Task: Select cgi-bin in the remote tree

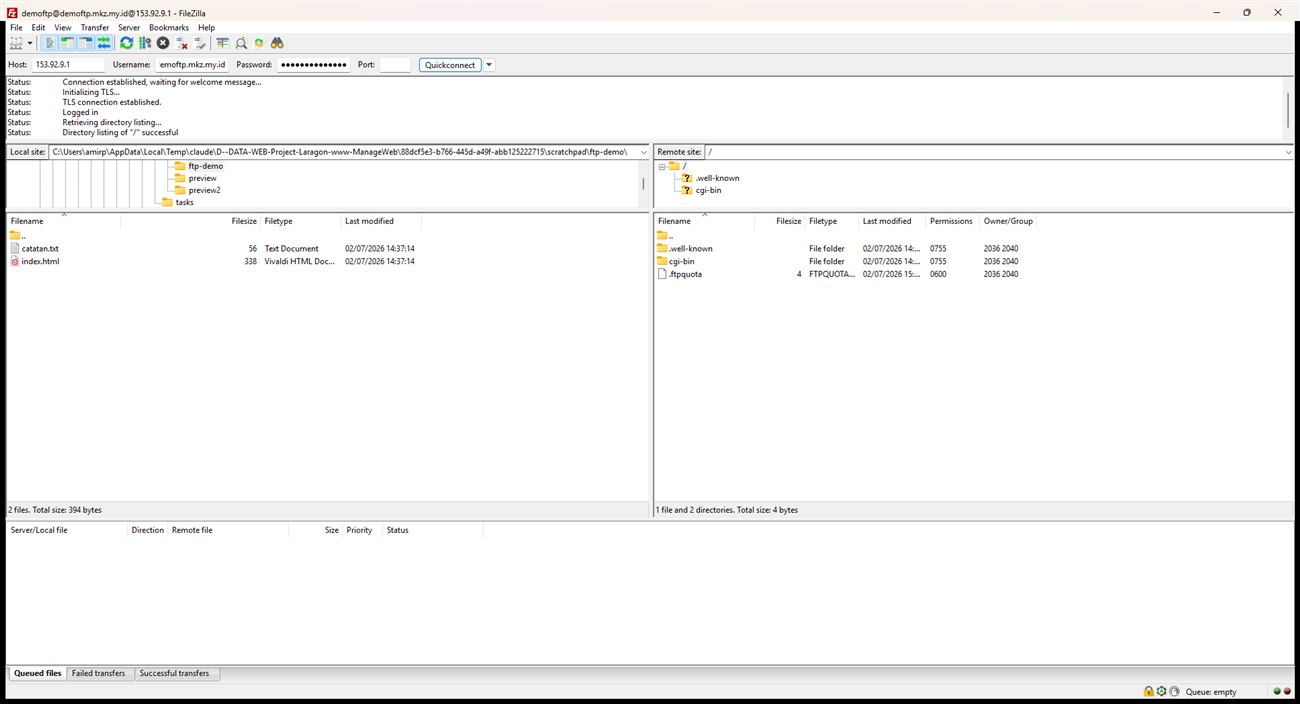Action: point(708,190)
